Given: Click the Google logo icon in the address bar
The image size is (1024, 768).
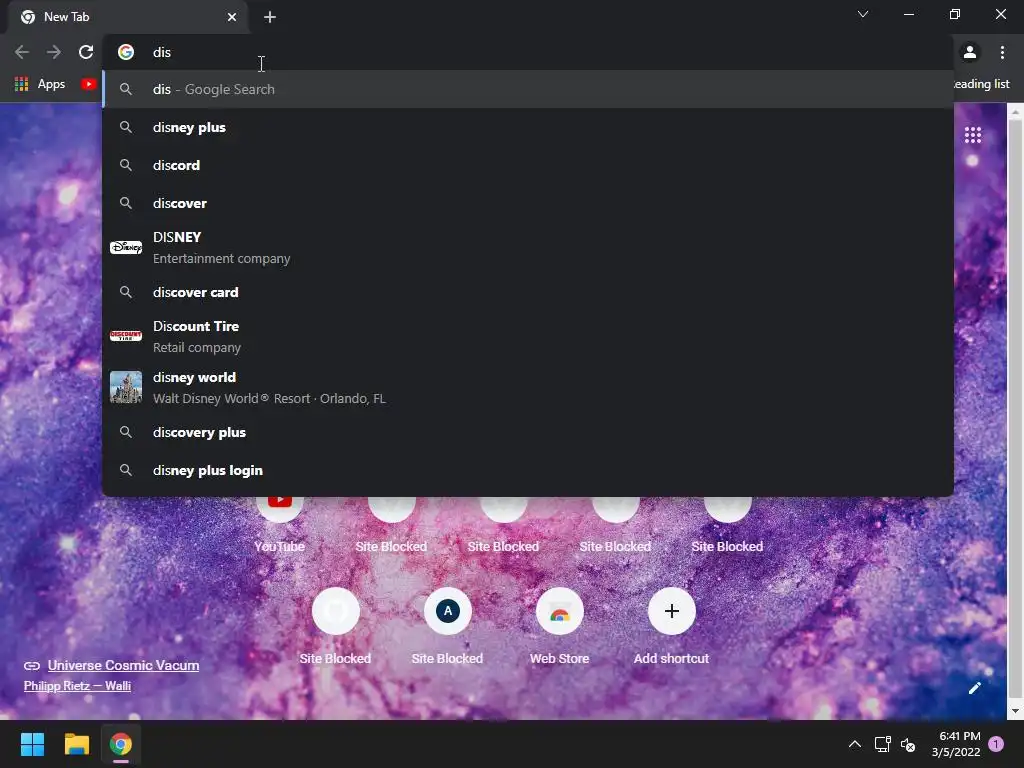Looking at the screenshot, I should pos(126,52).
